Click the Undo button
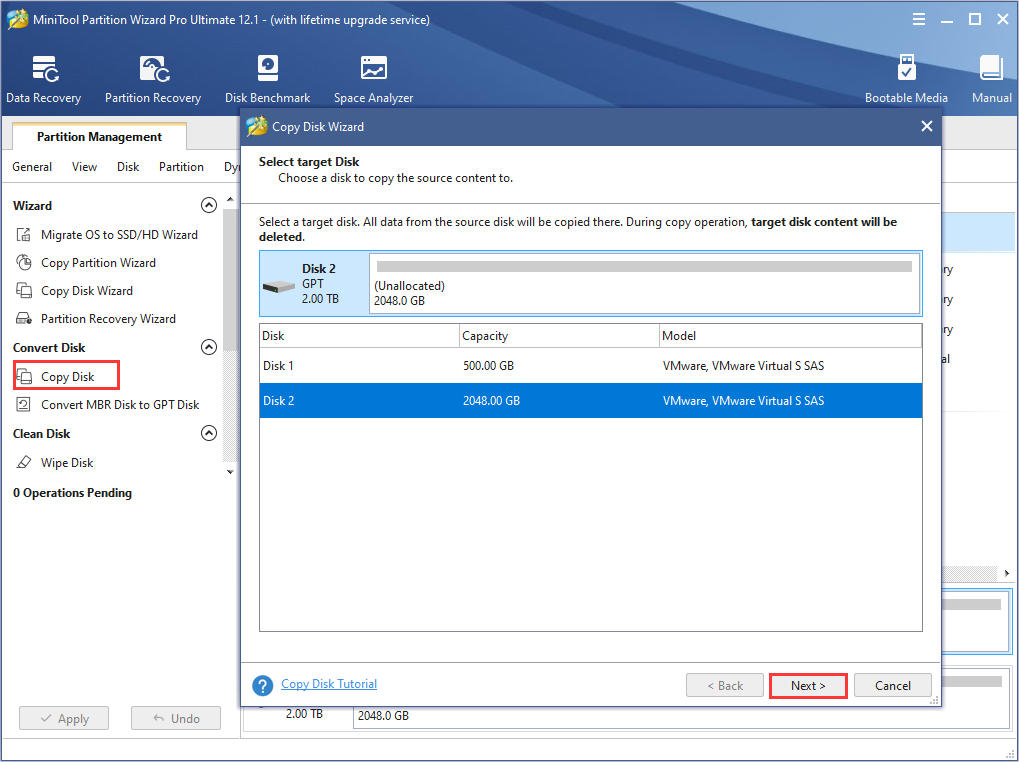The height and width of the screenshot is (762, 1019). (x=175, y=718)
